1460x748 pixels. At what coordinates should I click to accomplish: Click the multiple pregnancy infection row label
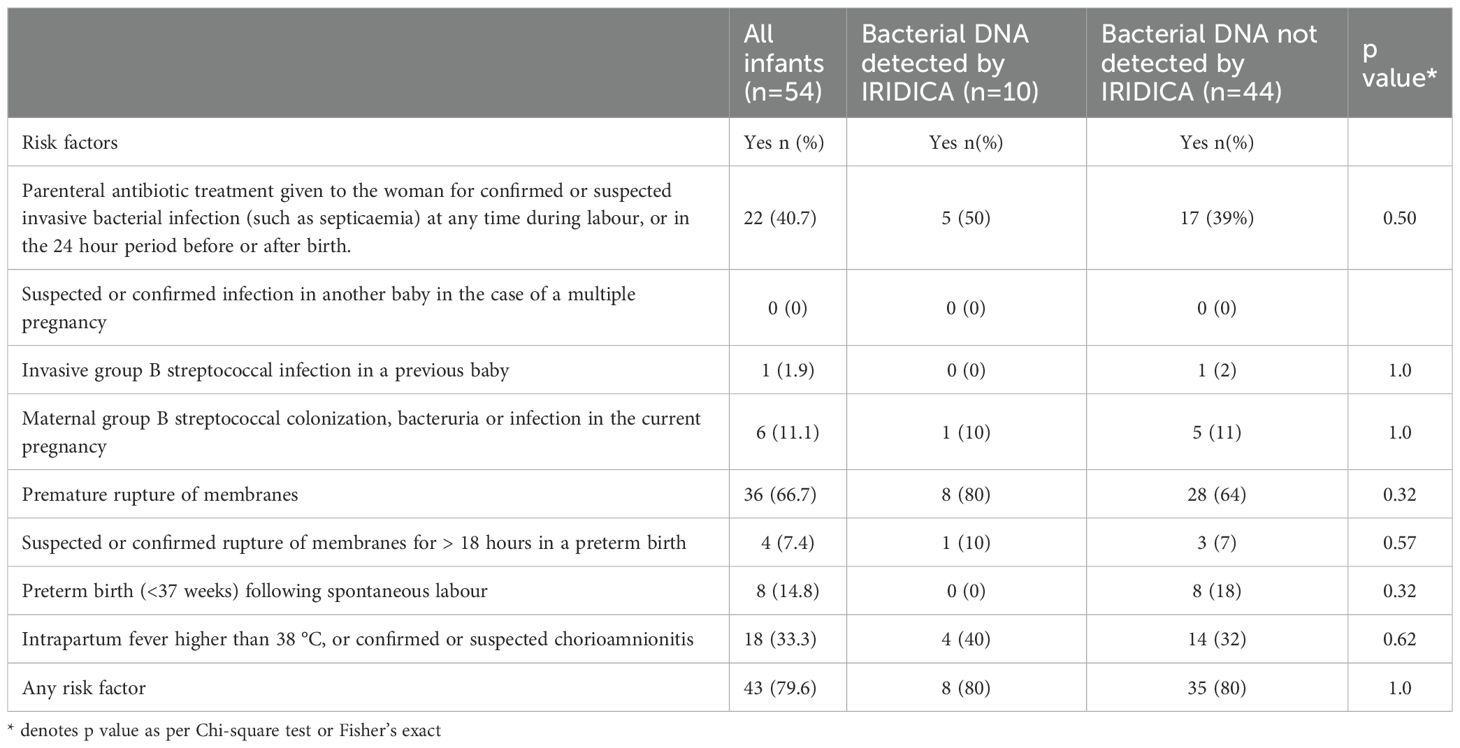click(329, 307)
